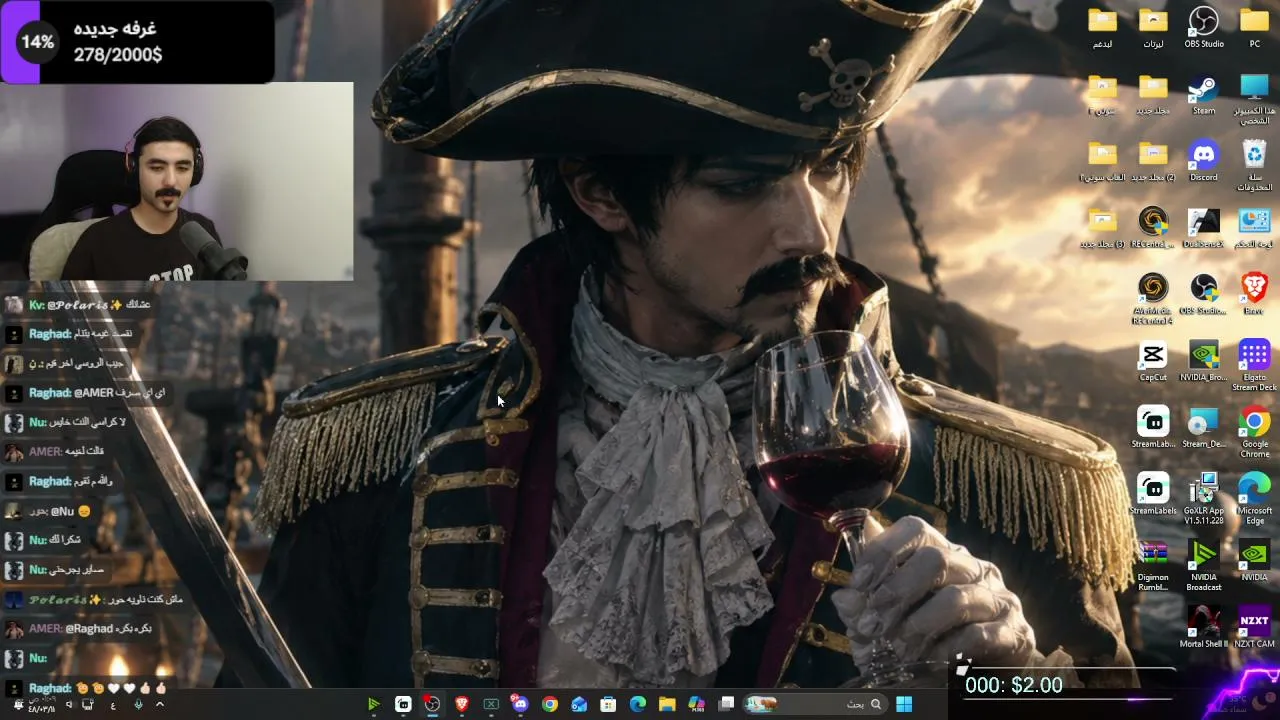Open Microsoft Edge from the taskbar
1280x720 pixels.
(x=637, y=704)
